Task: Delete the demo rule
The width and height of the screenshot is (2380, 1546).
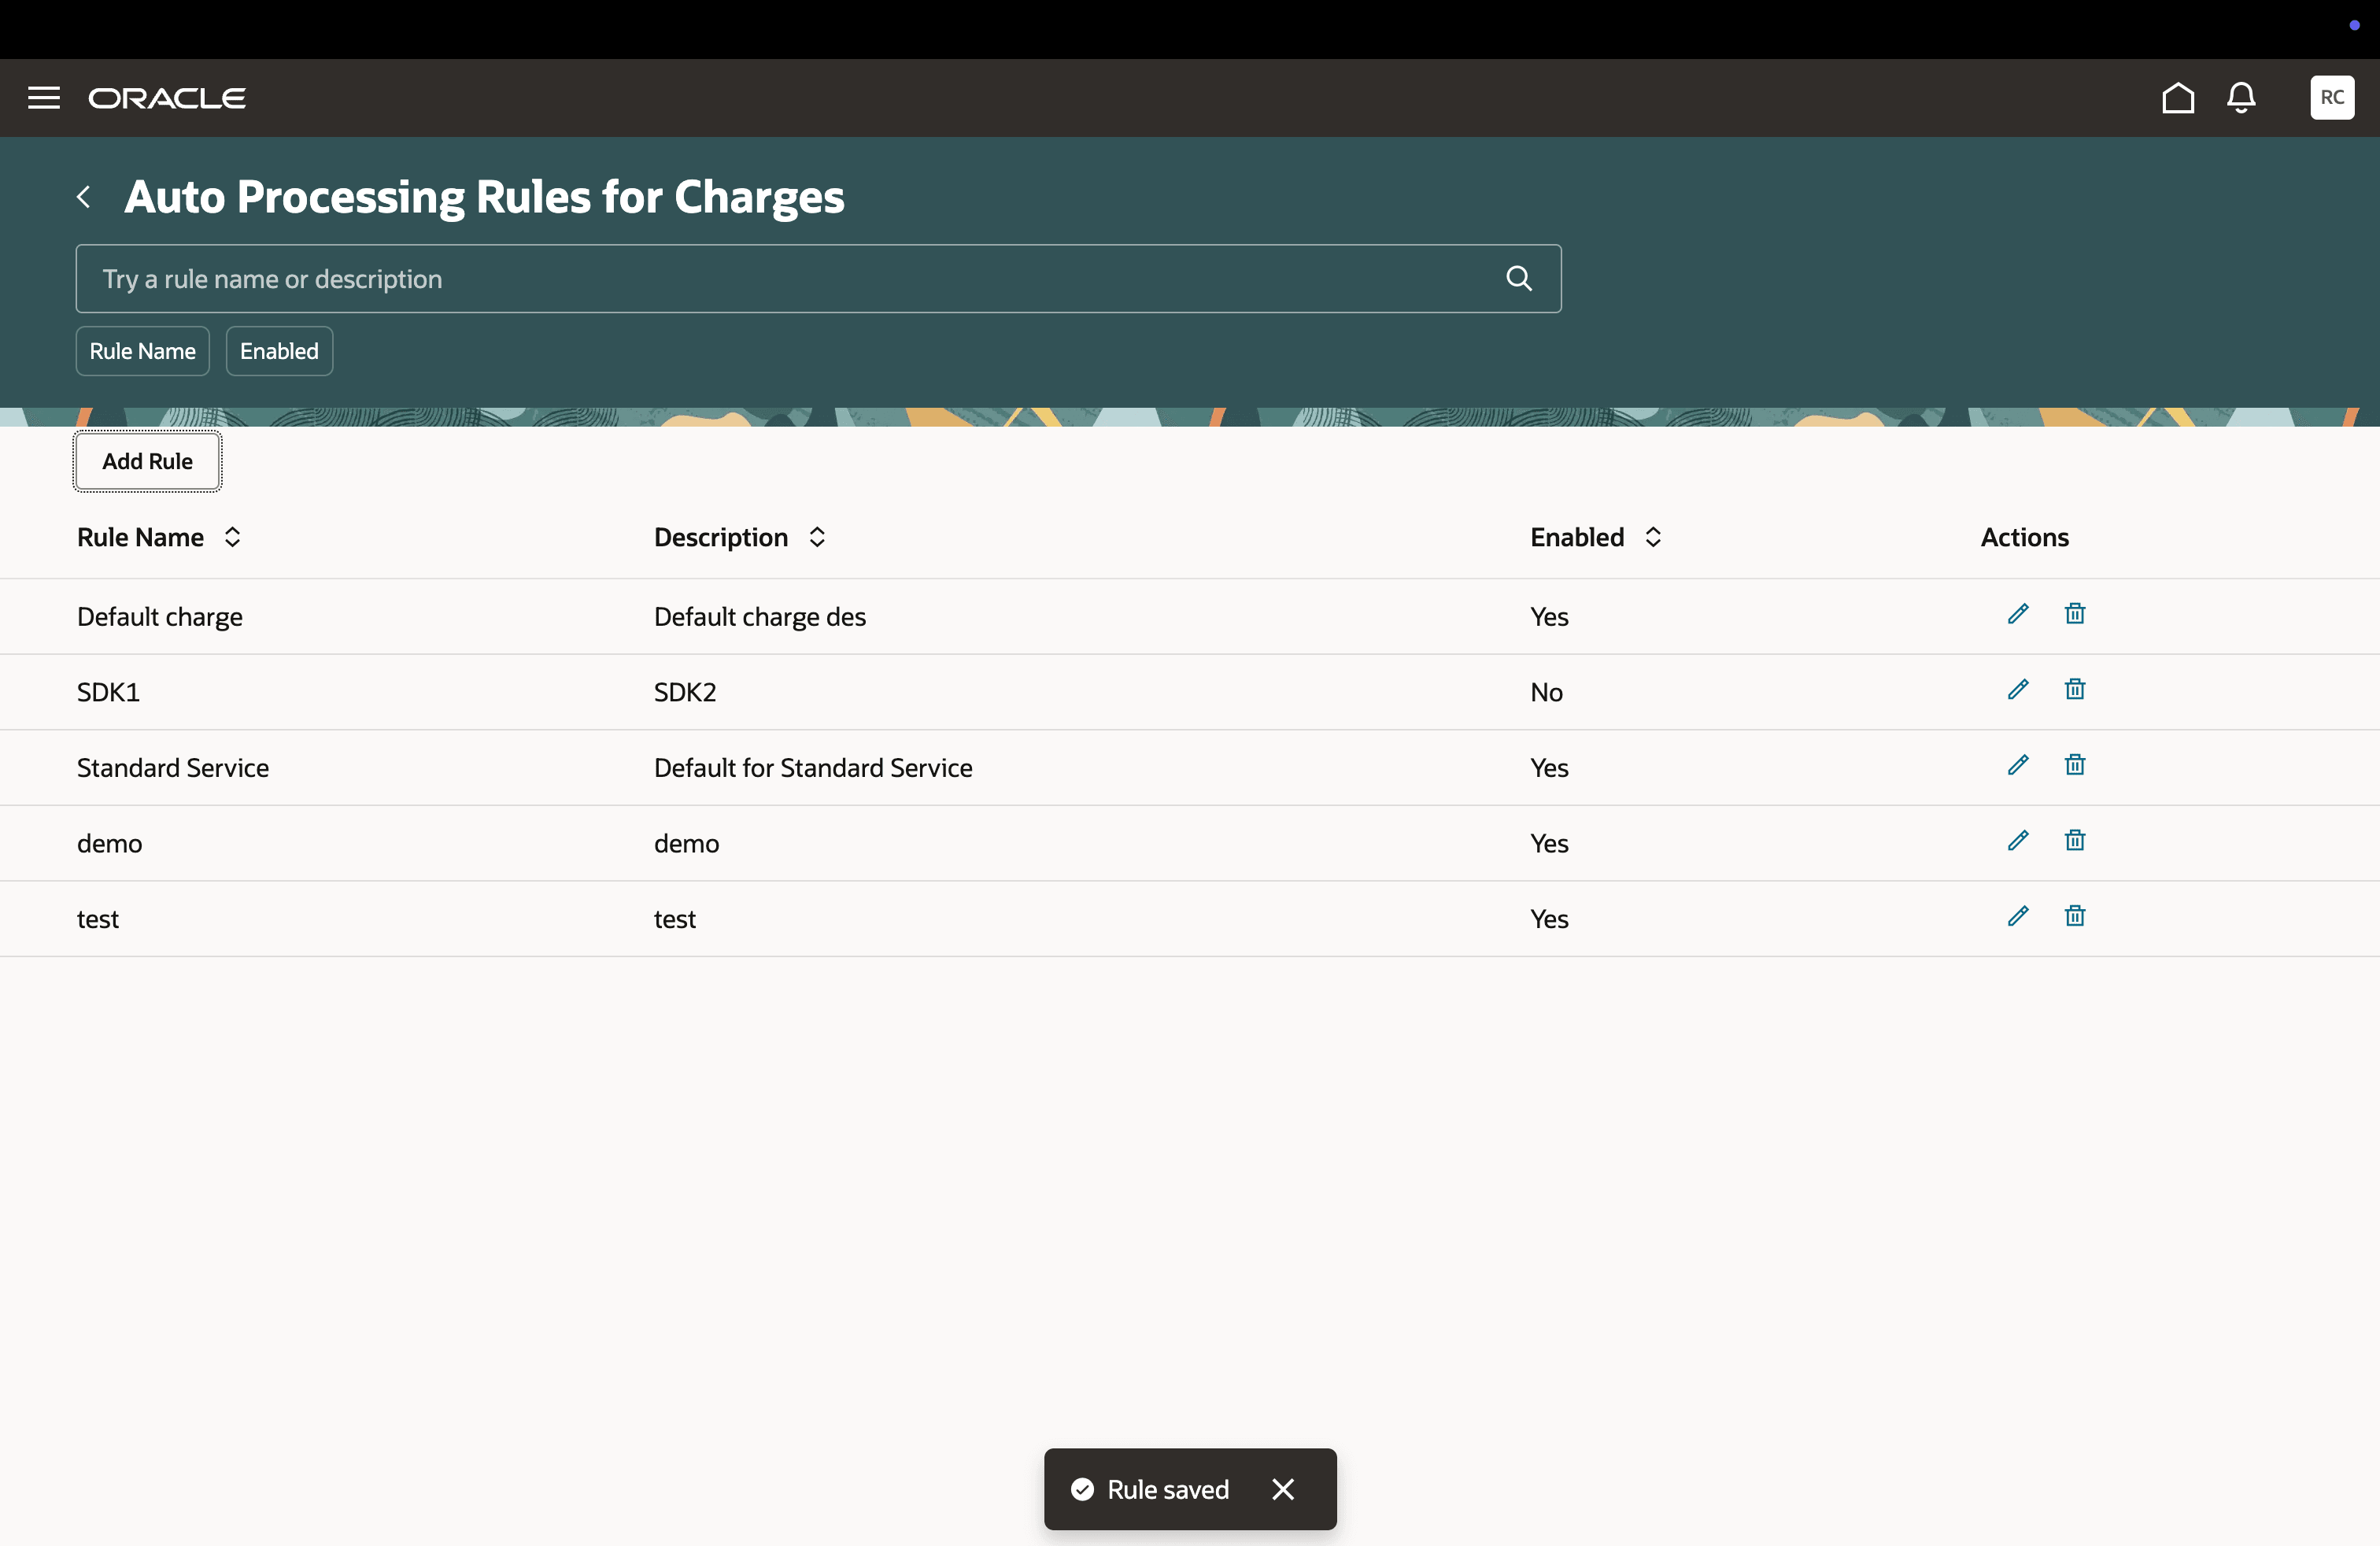Action: (x=2074, y=841)
